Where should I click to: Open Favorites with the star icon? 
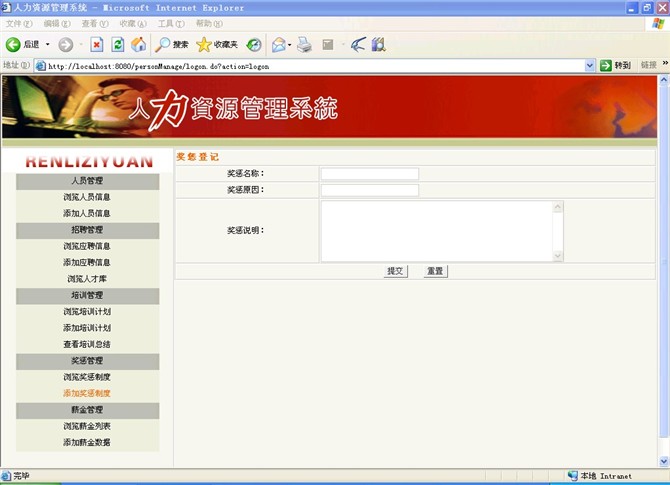point(217,44)
